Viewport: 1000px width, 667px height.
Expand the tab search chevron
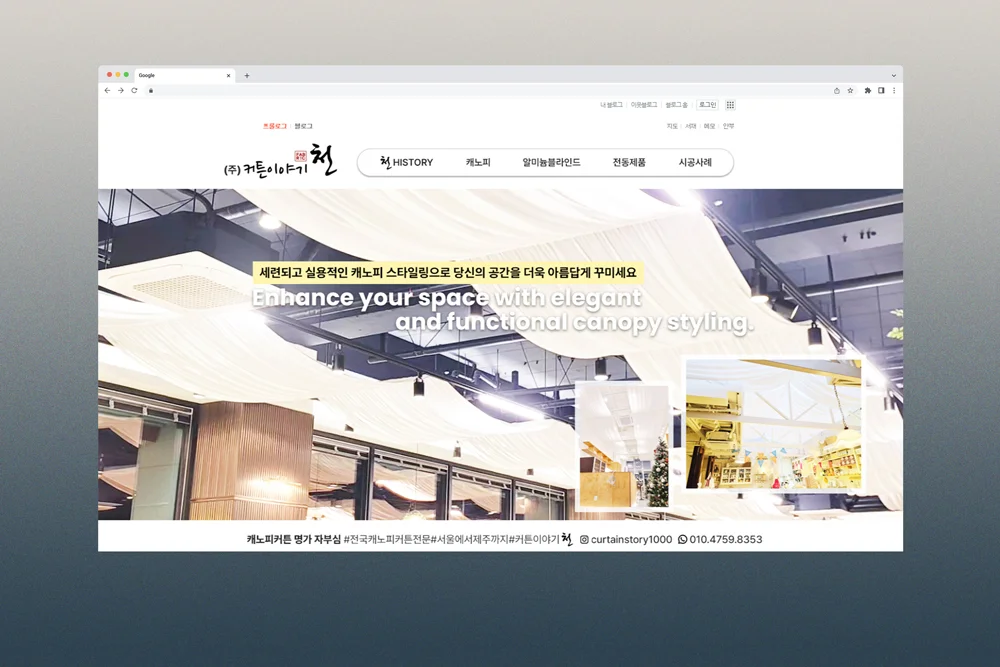(x=893, y=75)
